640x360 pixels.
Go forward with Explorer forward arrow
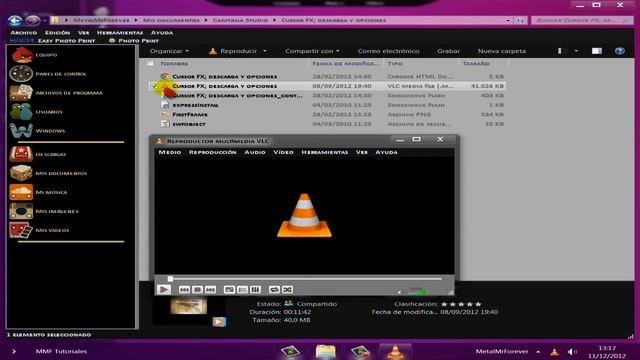pyautogui.click(x=33, y=20)
